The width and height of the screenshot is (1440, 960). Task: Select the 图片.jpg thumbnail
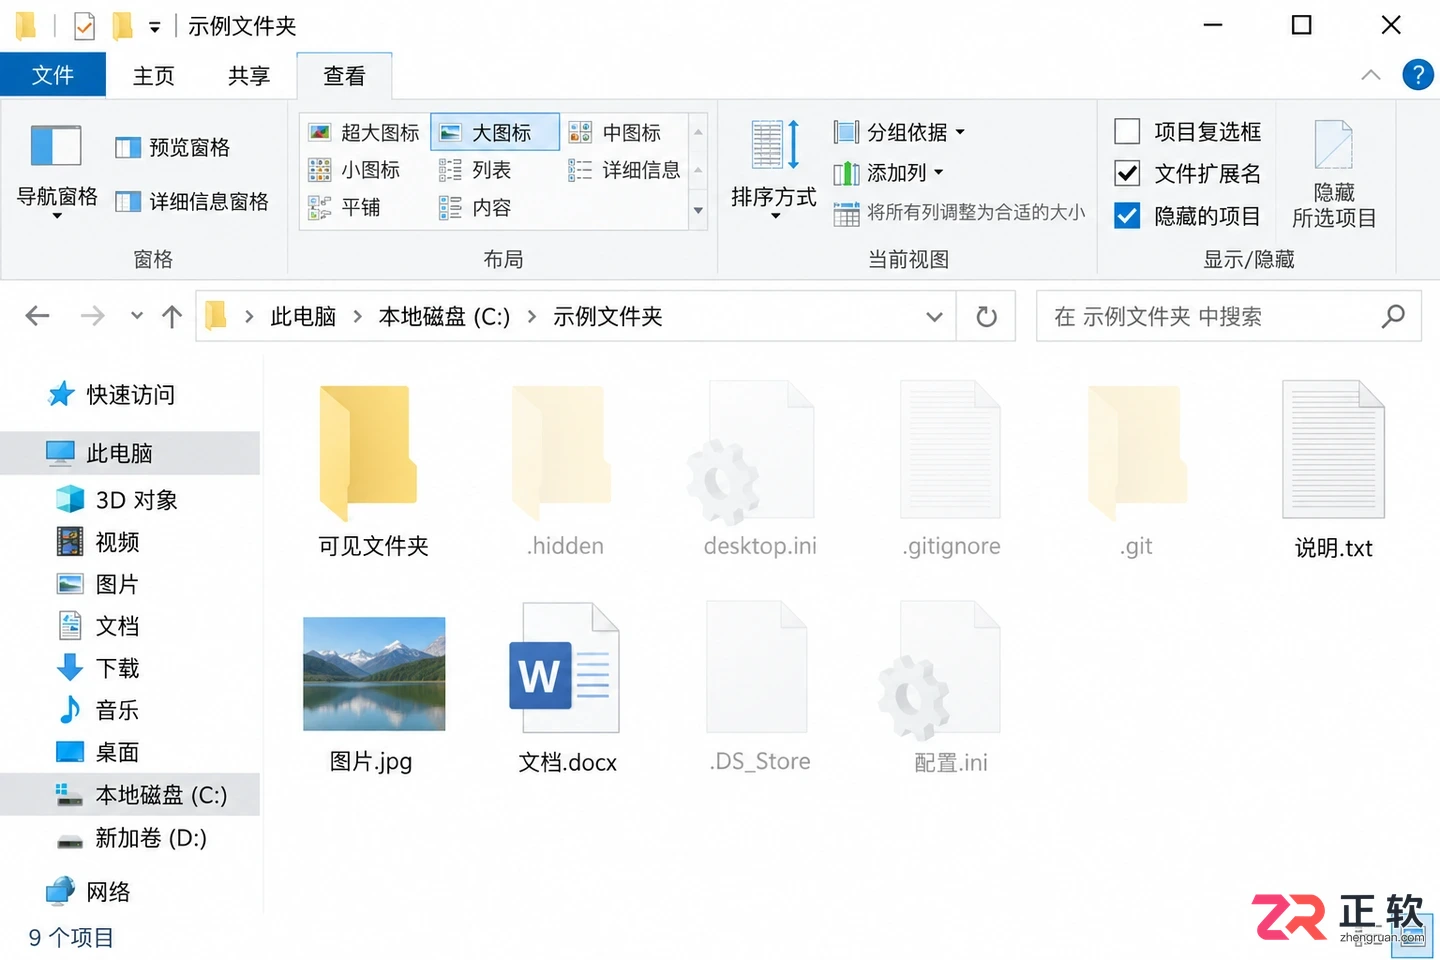tap(374, 674)
